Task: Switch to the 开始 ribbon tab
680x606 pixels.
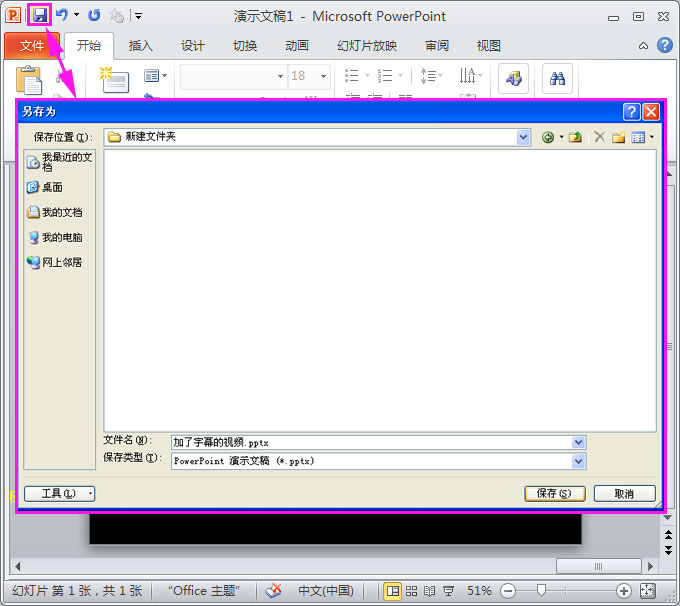Action: point(89,46)
